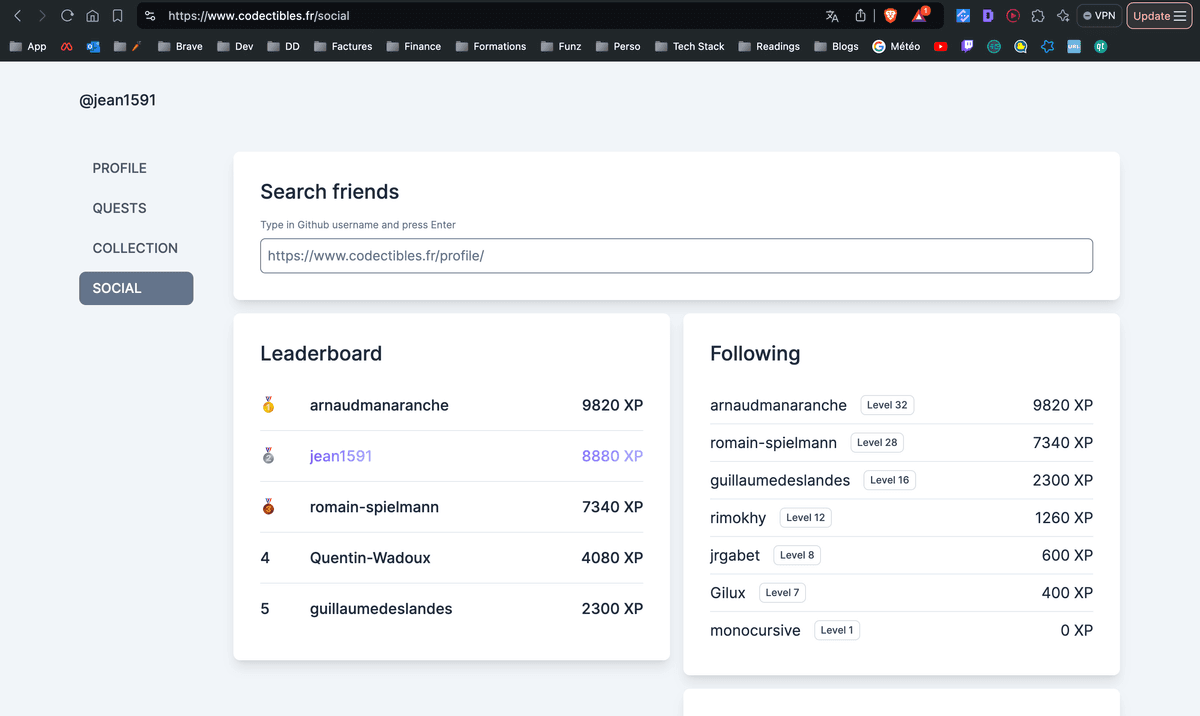This screenshot has width=1200, height=716.
Task: Open the YouTube bookmark icon
Action: [940, 46]
